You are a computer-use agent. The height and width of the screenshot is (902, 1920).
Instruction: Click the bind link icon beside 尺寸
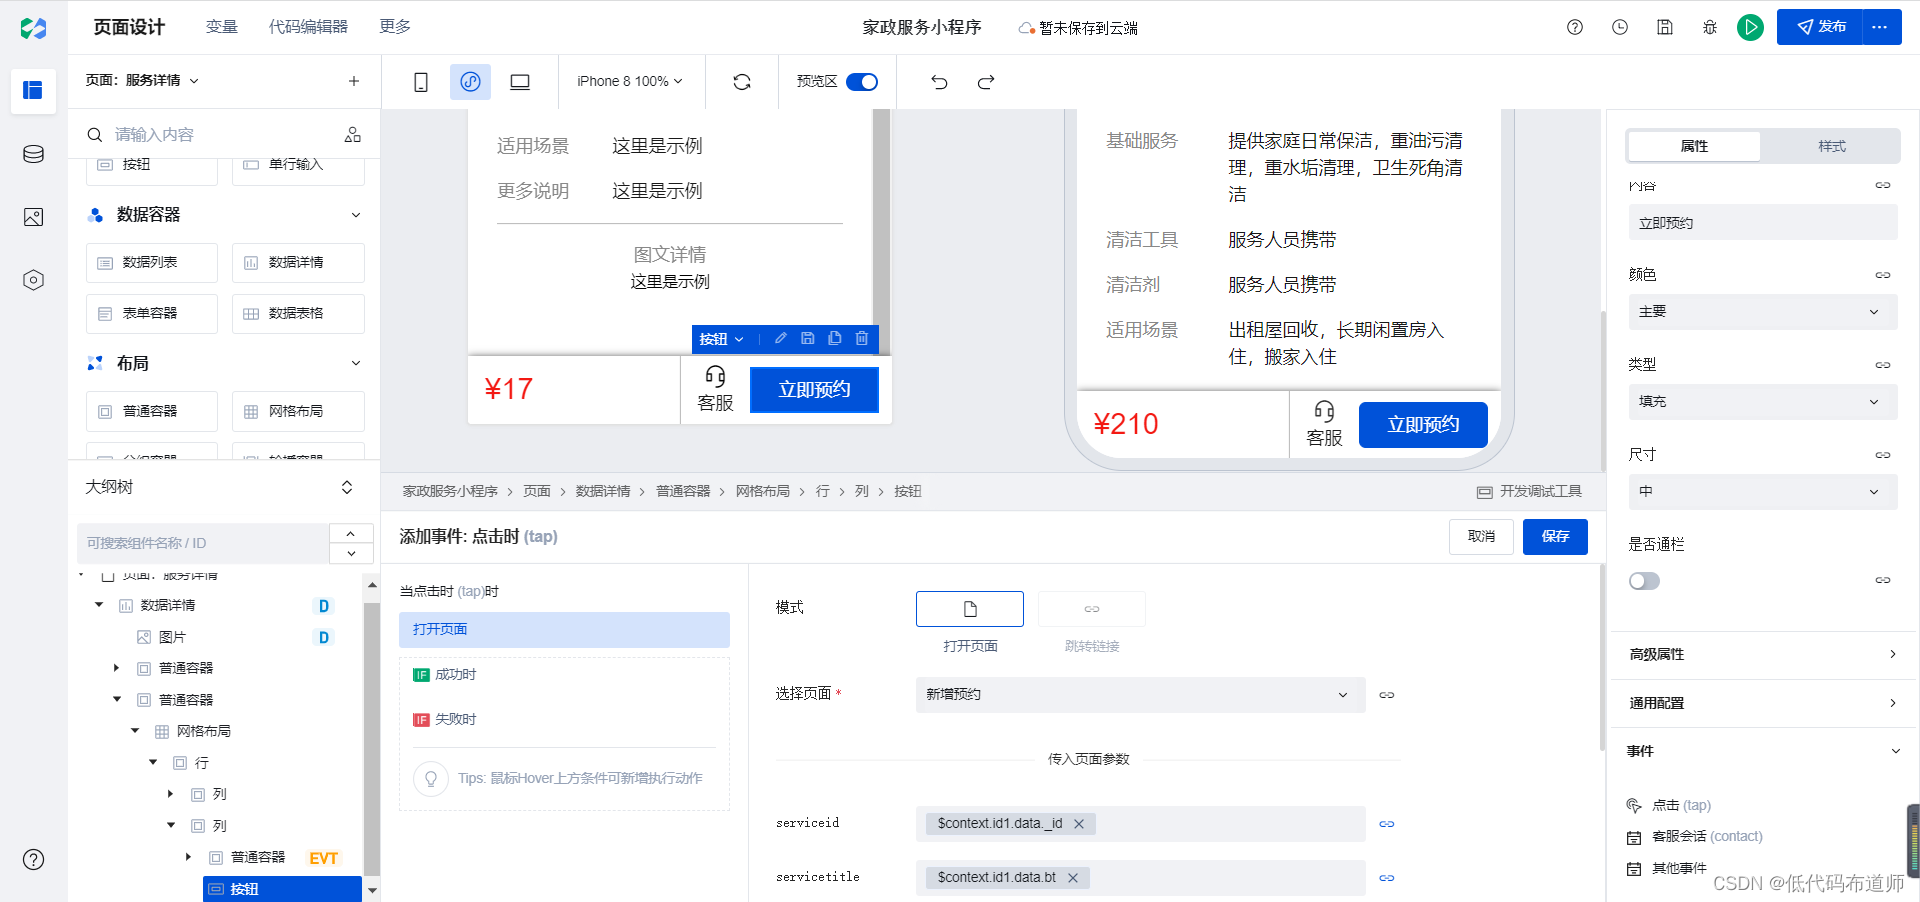pos(1883,455)
